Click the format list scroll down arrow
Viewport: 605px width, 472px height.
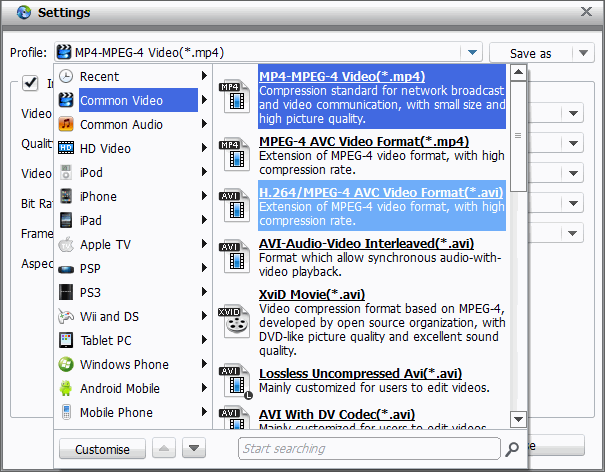518,420
